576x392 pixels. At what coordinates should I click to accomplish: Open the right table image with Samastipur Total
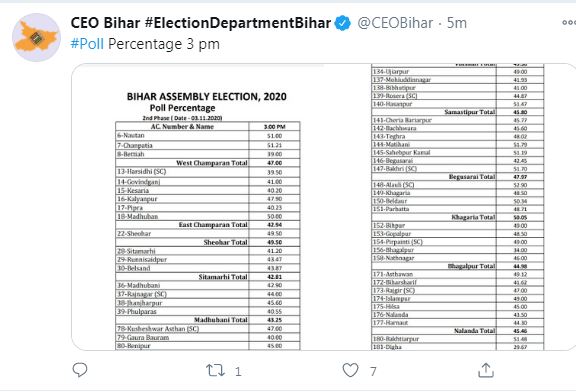[458, 207]
